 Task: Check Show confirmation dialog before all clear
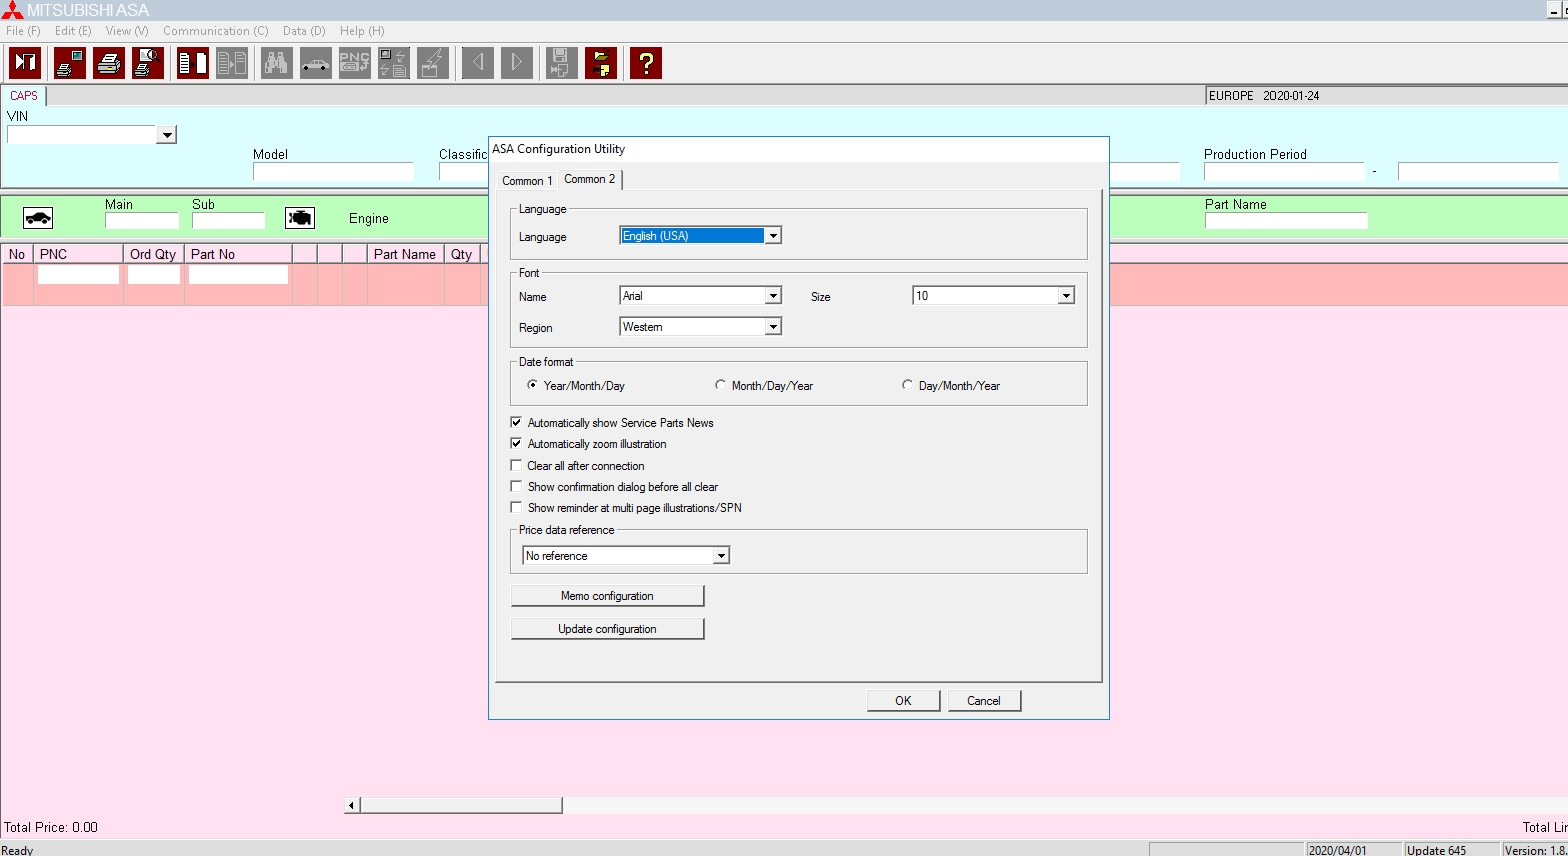coord(516,487)
